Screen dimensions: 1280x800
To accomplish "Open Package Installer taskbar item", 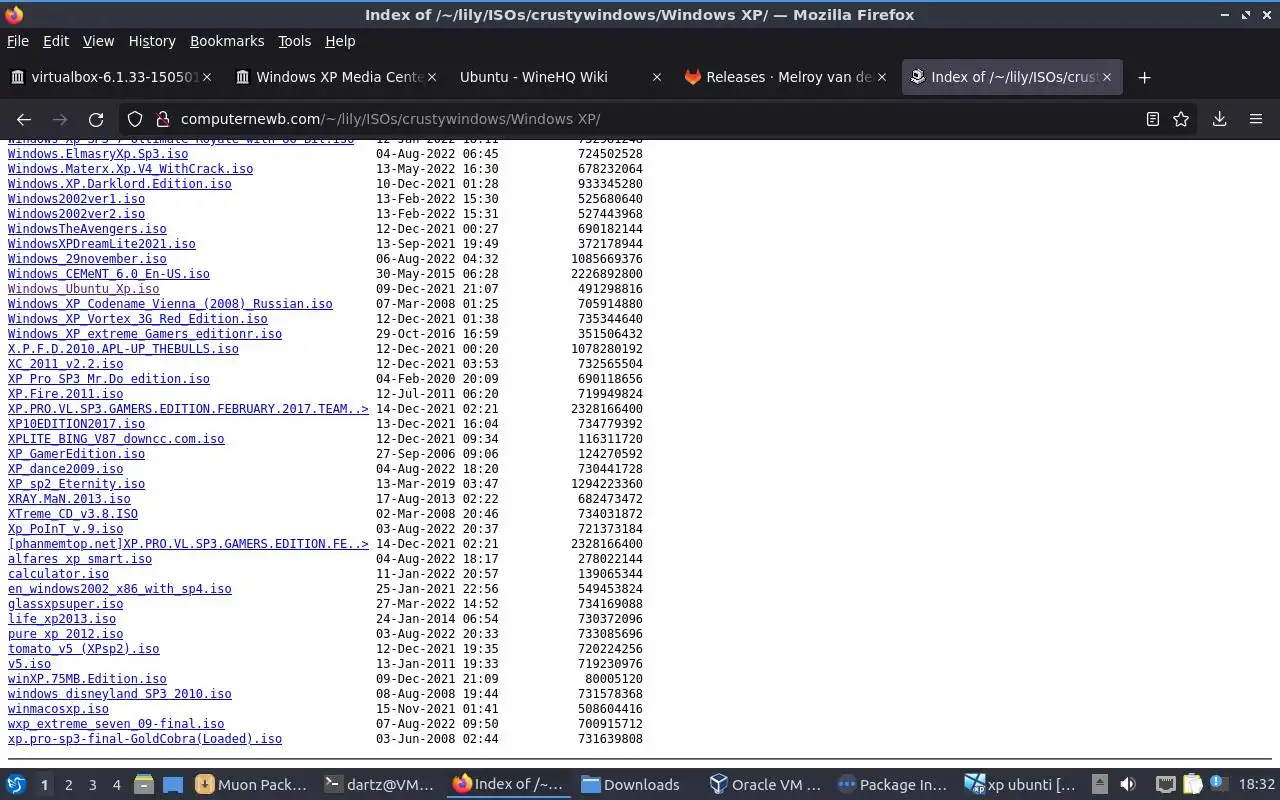I will 892,785.
